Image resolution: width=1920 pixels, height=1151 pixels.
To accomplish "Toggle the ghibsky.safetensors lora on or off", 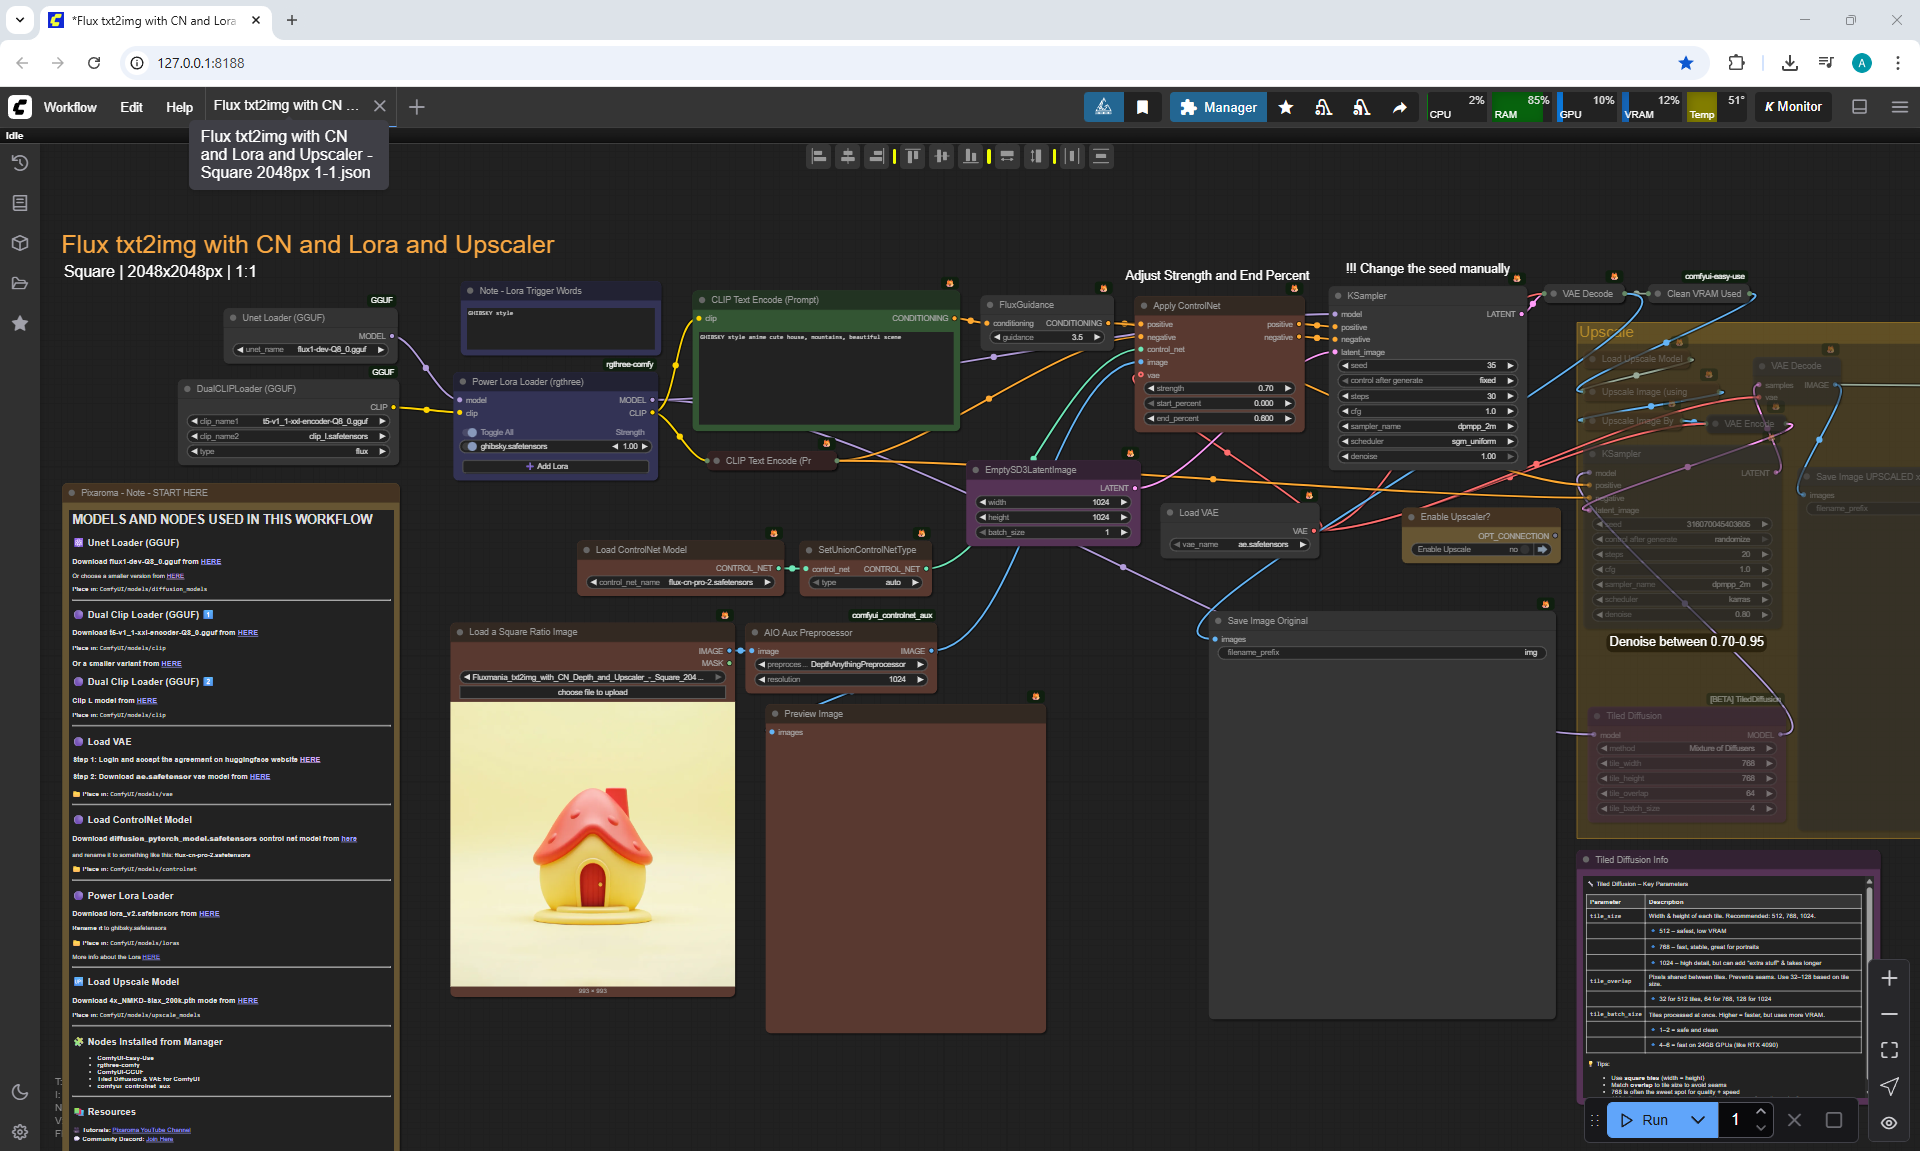I will tap(472, 447).
